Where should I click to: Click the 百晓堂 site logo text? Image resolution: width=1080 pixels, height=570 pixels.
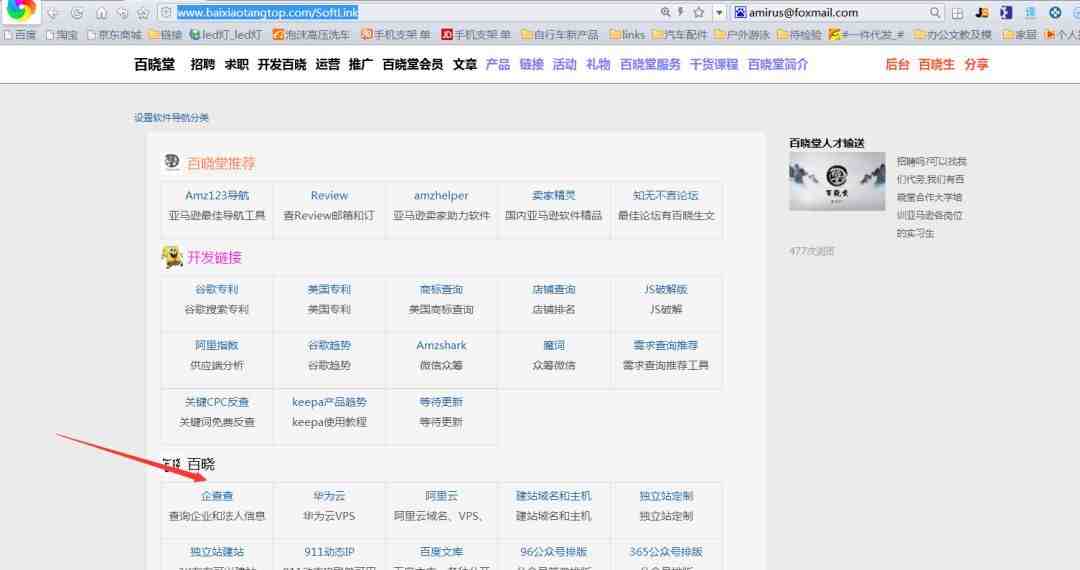point(154,64)
